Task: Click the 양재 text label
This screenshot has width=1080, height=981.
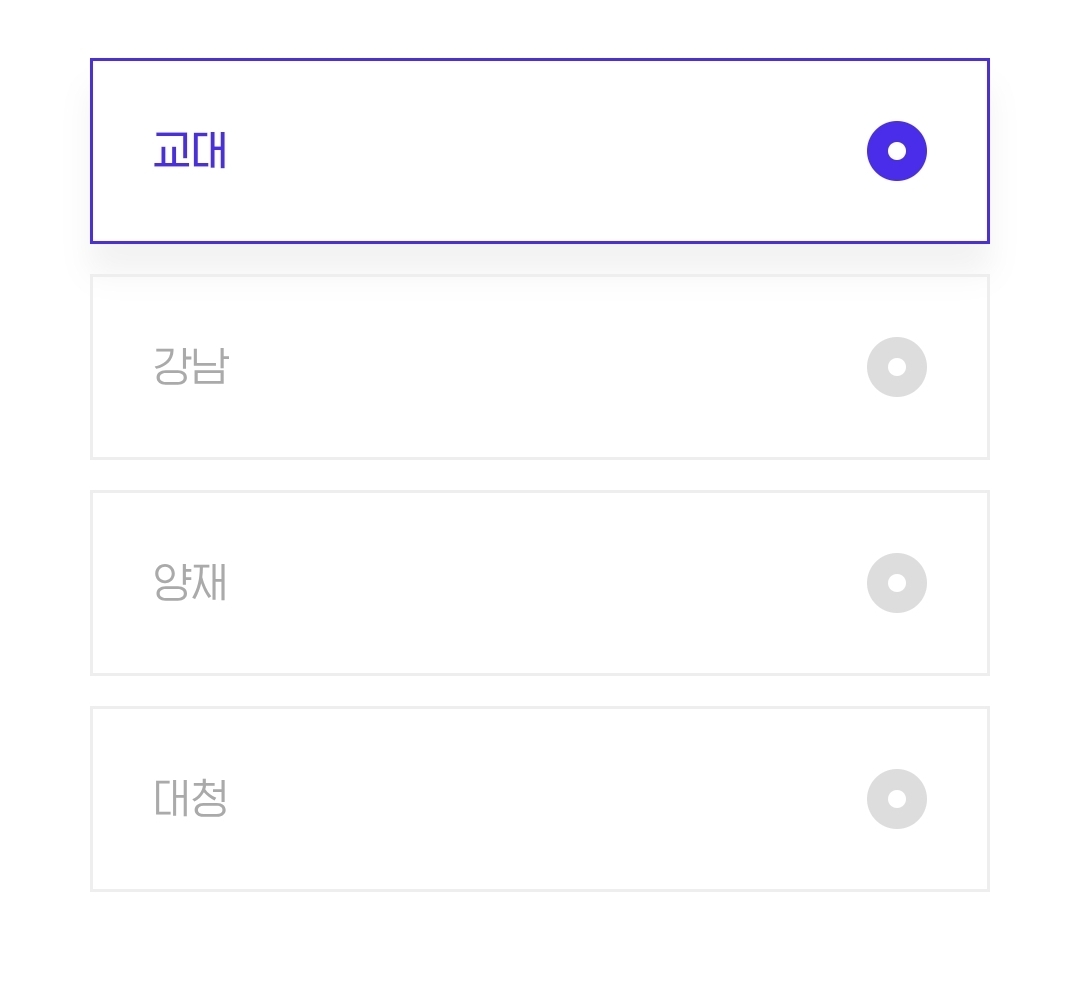Action: pos(191,583)
